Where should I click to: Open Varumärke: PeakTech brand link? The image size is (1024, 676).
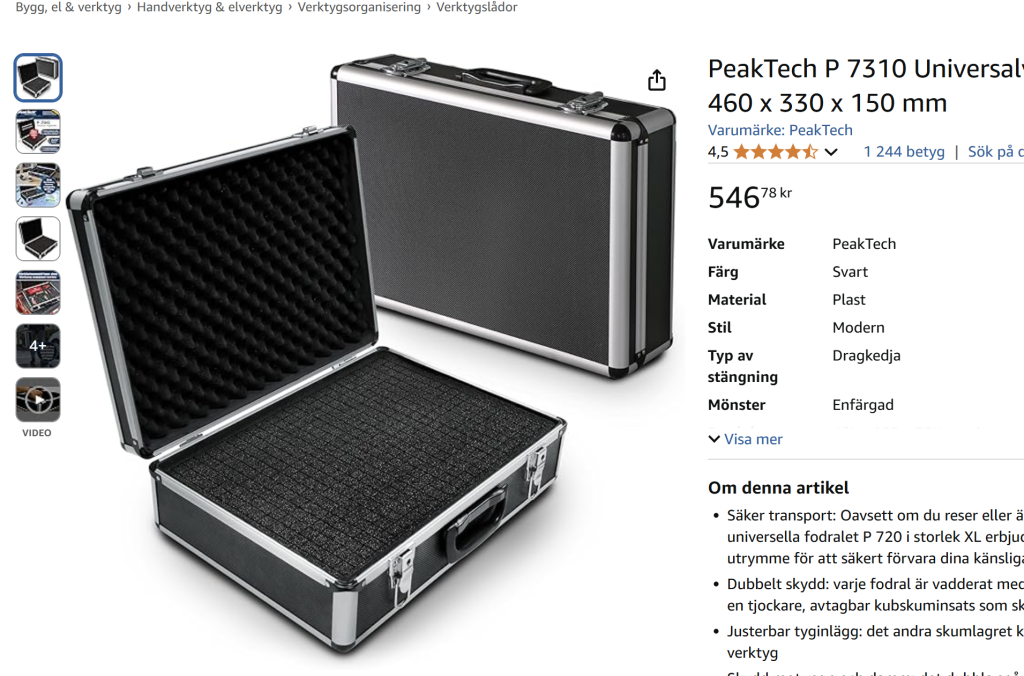pyautogui.click(x=780, y=130)
